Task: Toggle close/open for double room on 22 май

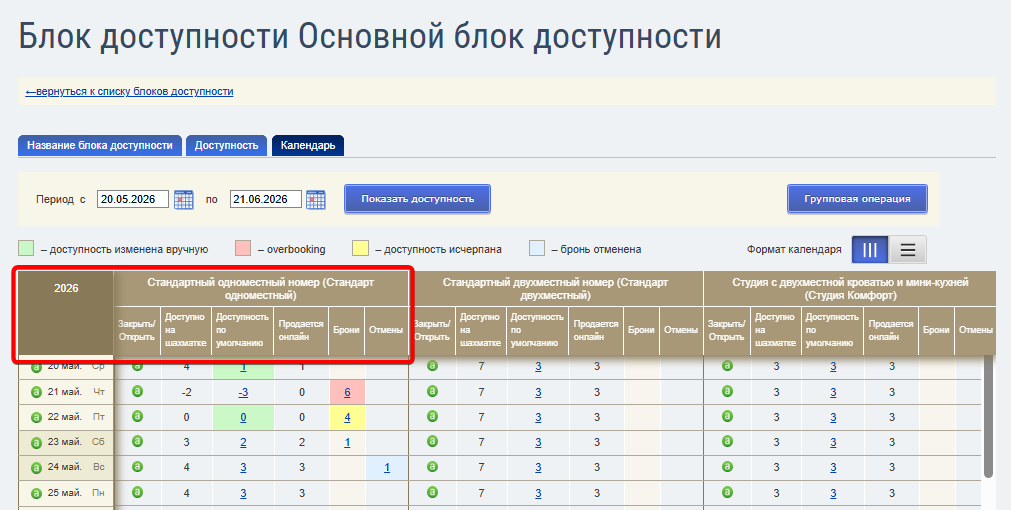Action: [432, 417]
